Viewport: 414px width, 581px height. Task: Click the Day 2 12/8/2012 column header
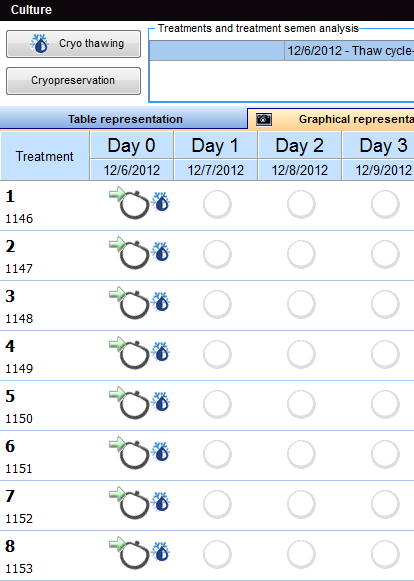[x=299, y=156]
